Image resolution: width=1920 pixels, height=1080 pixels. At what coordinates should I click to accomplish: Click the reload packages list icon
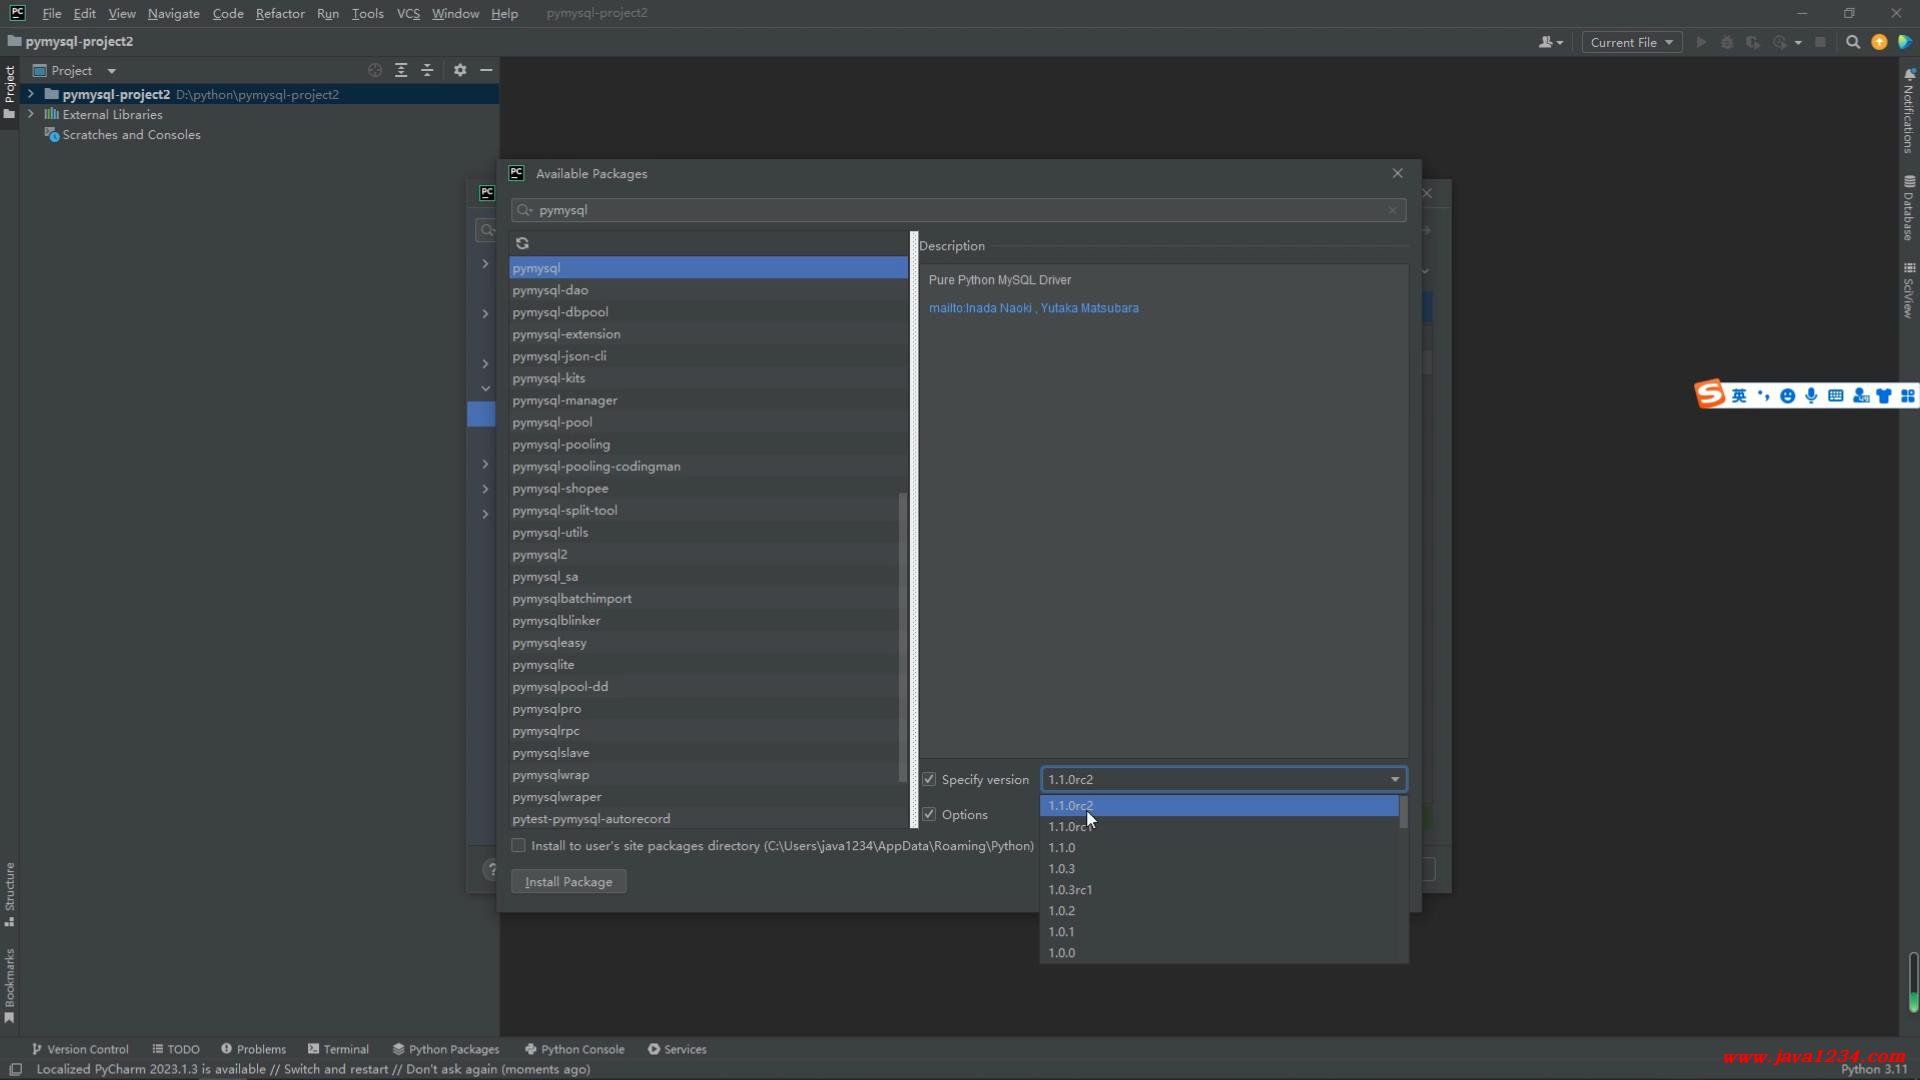(522, 243)
